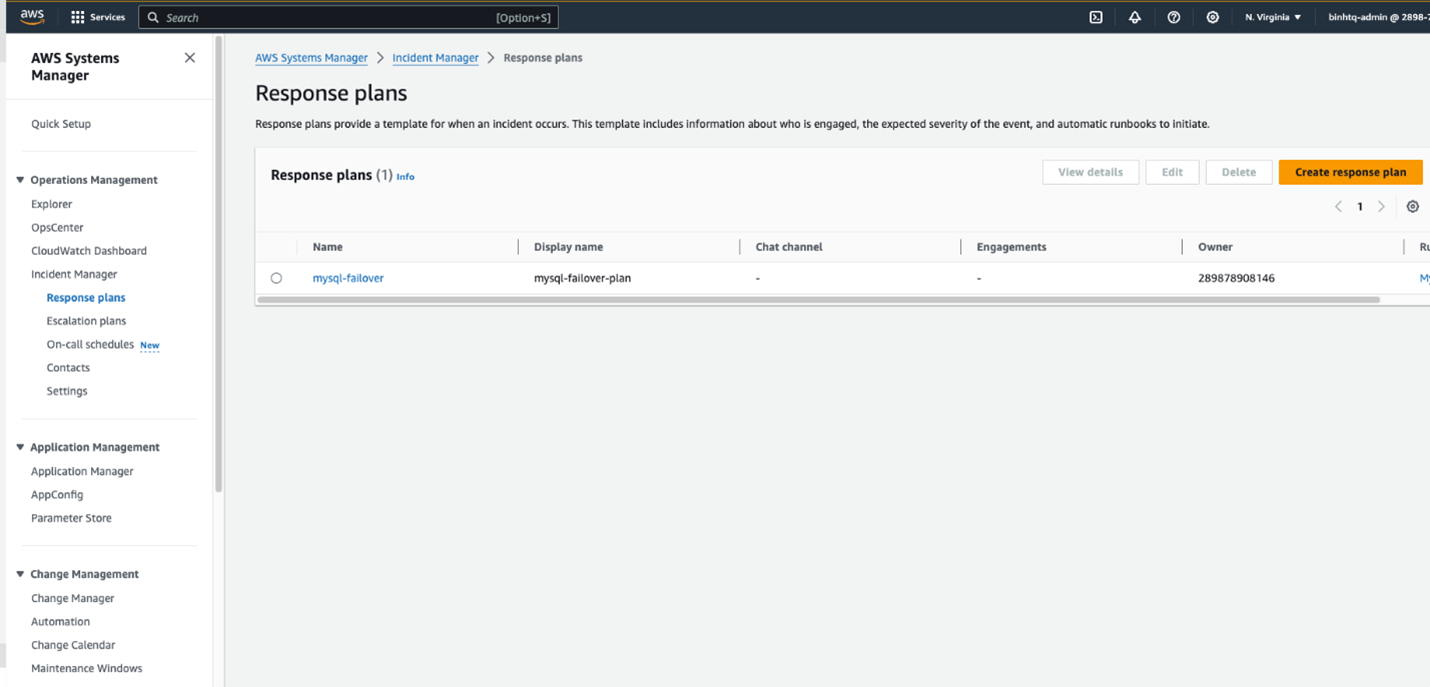Open the help question mark menu

(x=1174, y=17)
